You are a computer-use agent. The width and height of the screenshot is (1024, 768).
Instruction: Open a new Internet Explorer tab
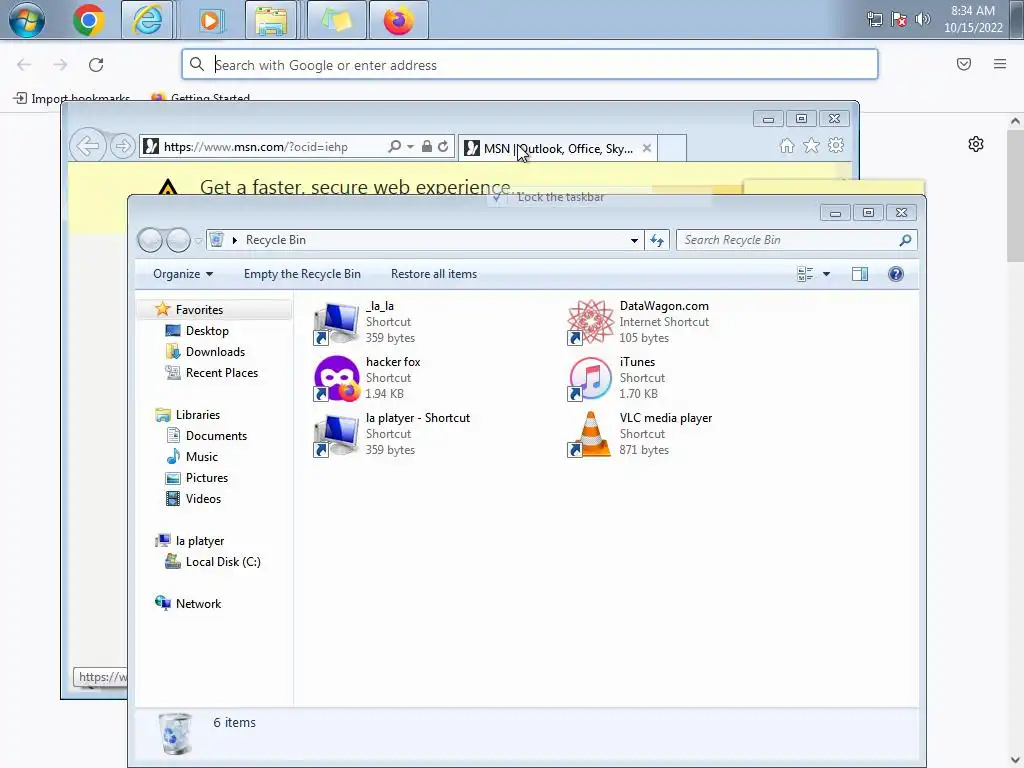click(672, 148)
